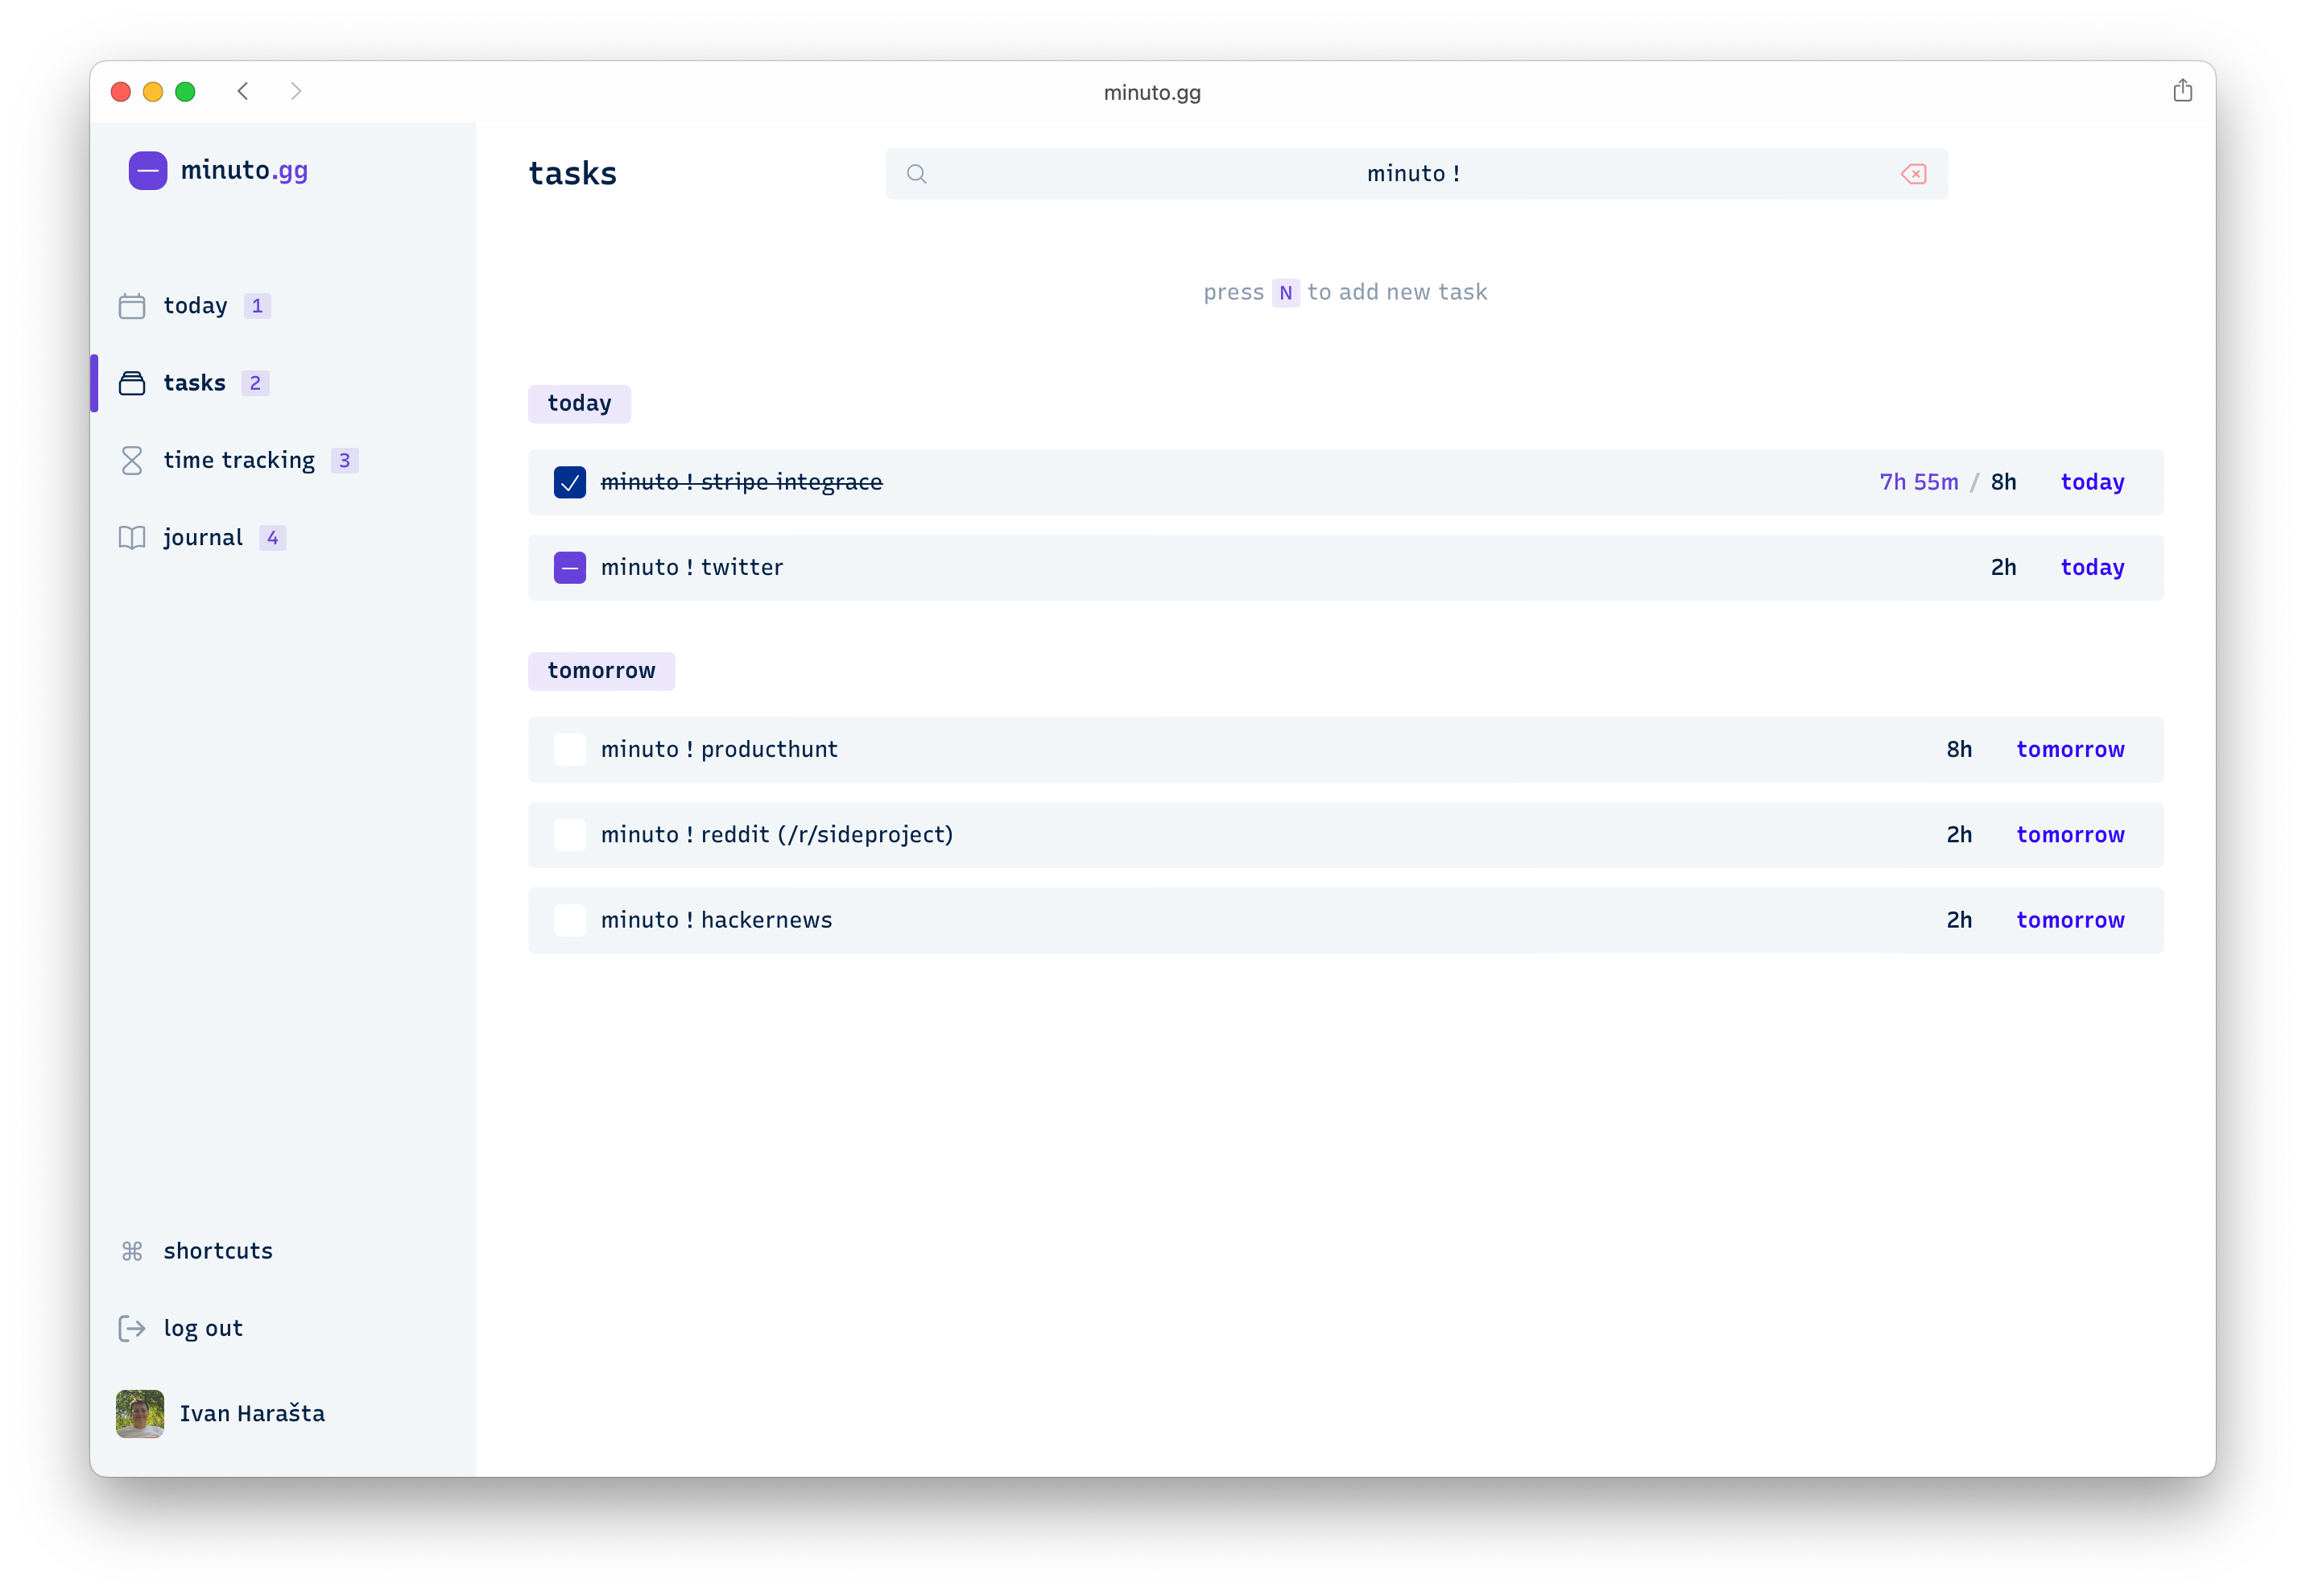Click the 7h 55m tracked time value
This screenshot has width=2306, height=1596.
[x=1918, y=483]
